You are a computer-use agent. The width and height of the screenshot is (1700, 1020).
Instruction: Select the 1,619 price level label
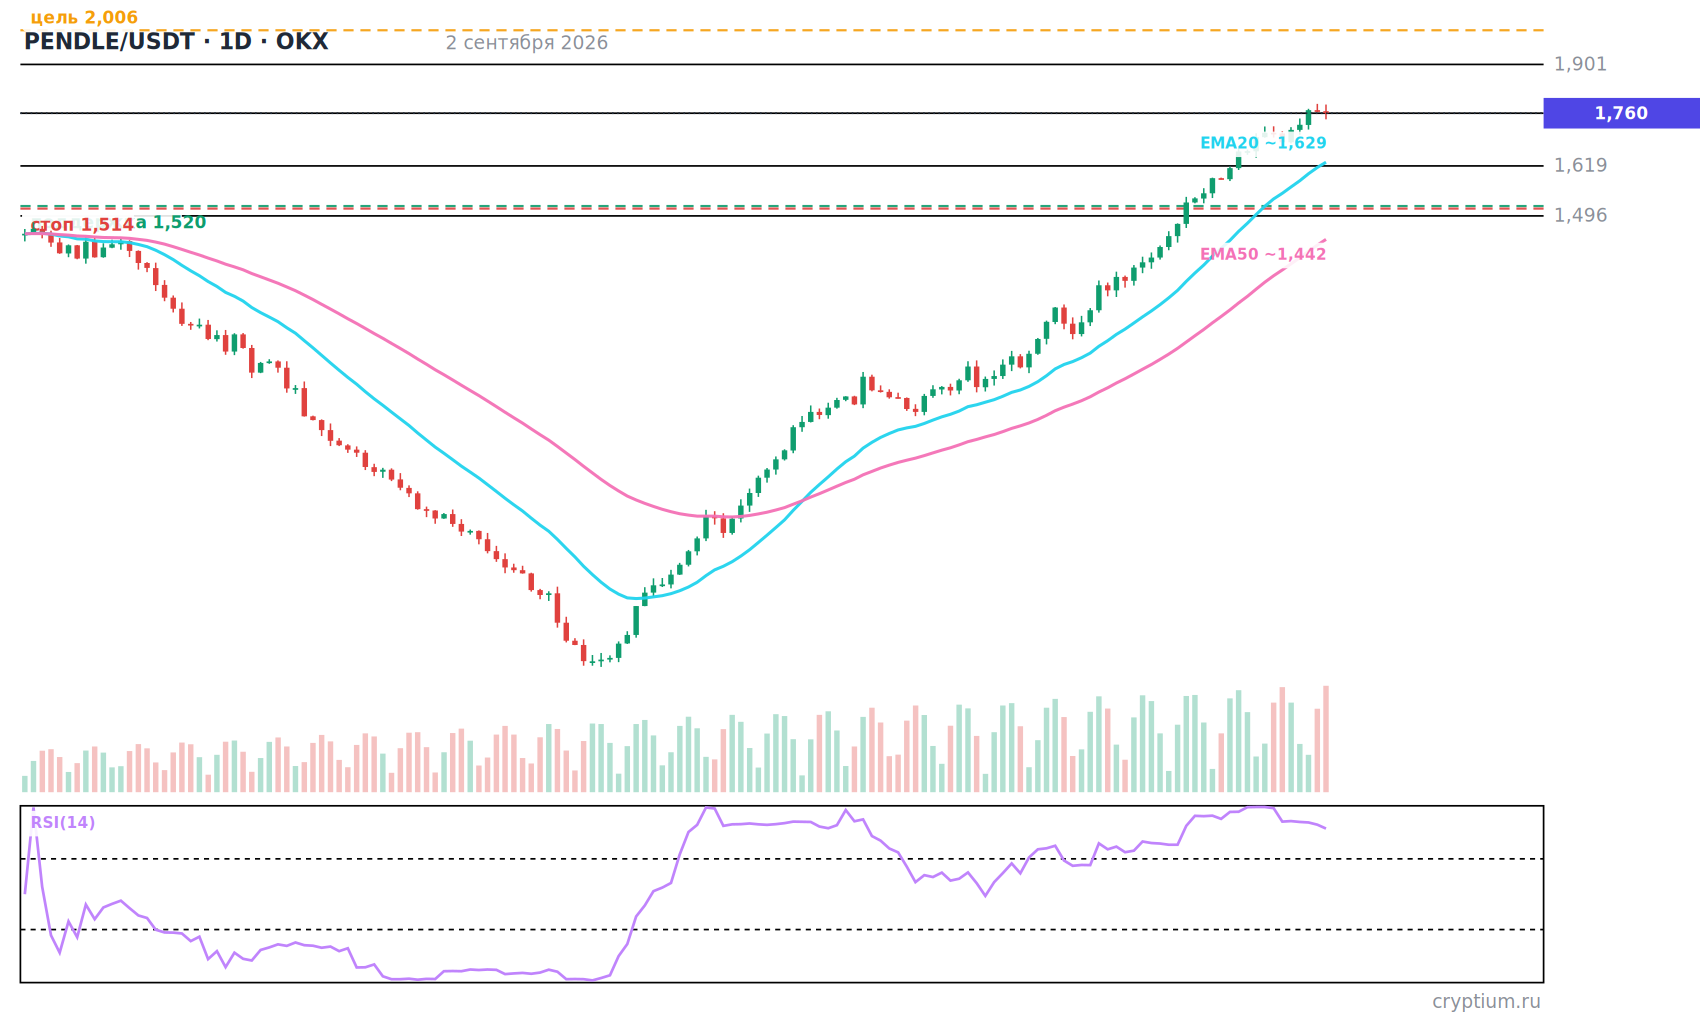[1580, 165]
